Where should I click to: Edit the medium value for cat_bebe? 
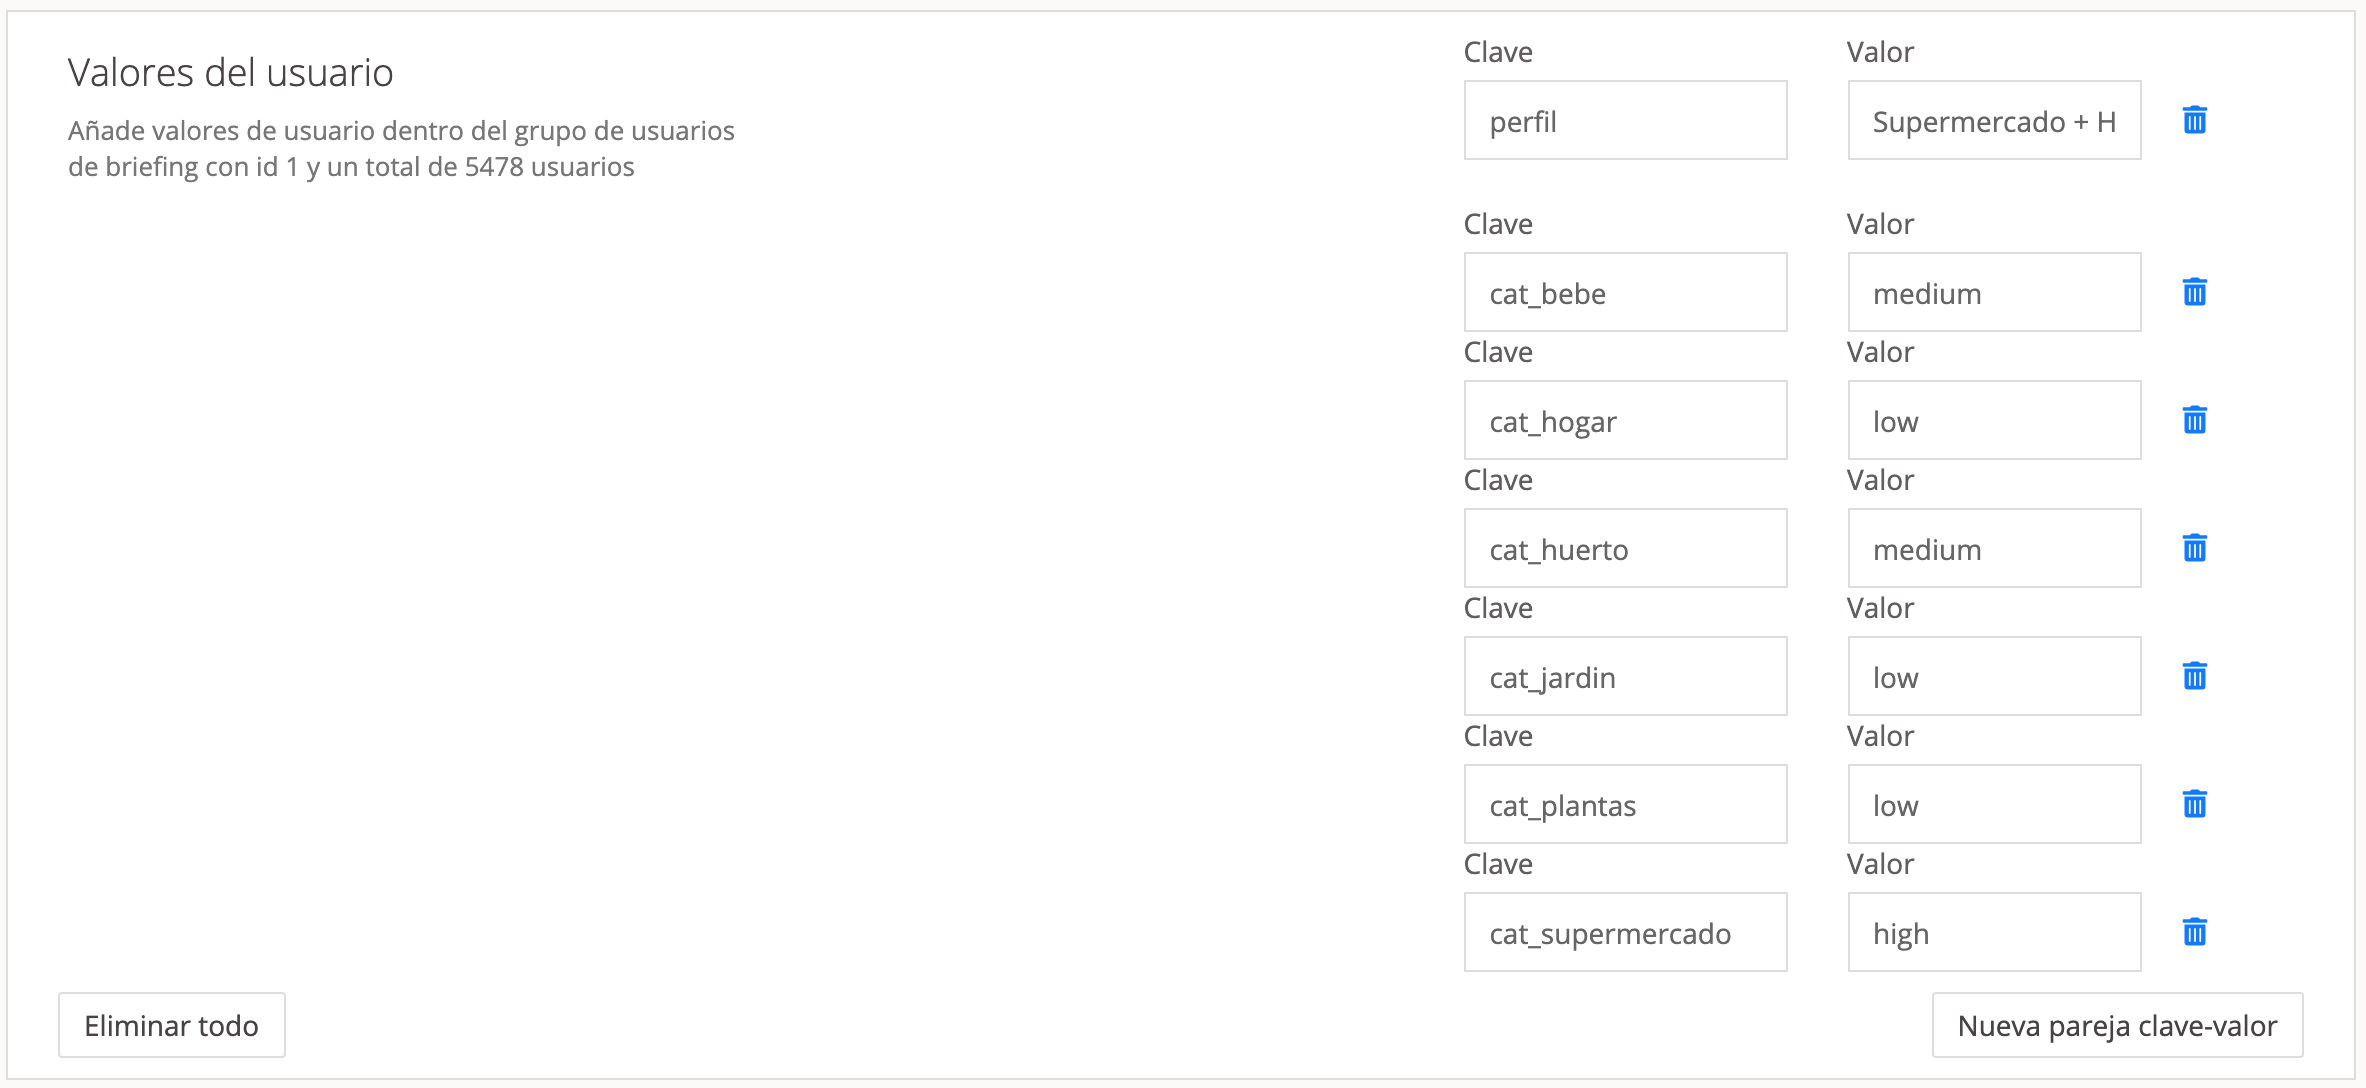[x=1994, y=293]
